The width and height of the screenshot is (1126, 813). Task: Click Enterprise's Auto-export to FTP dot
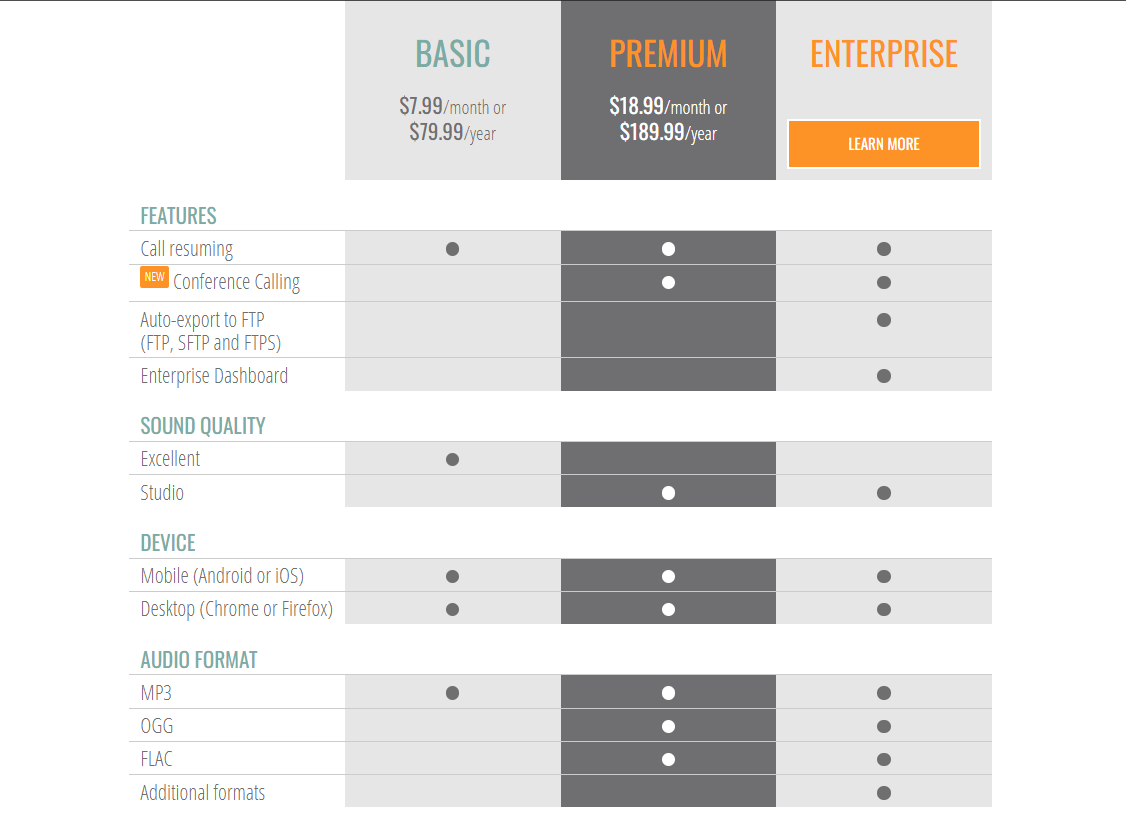(x=883, y=320)
